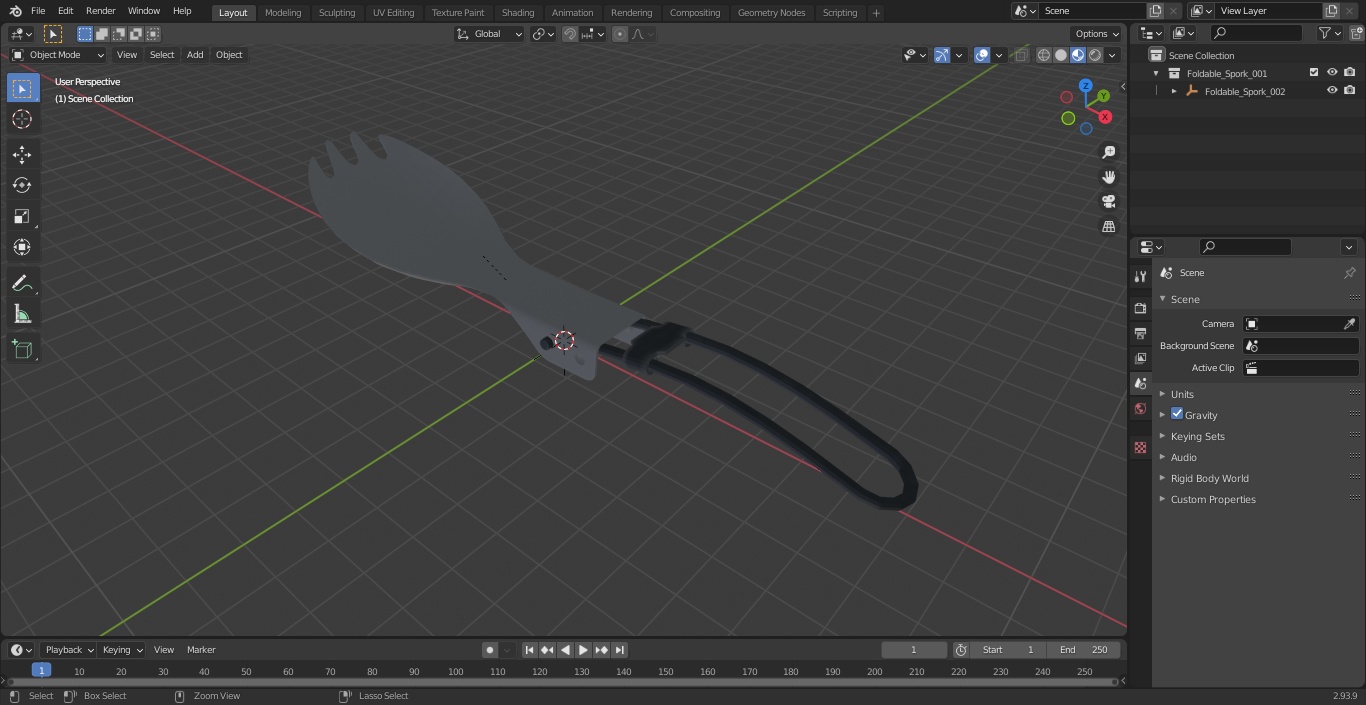Click the outliner search field
The image size is (1366, 705).
(x=1255, y=33)
